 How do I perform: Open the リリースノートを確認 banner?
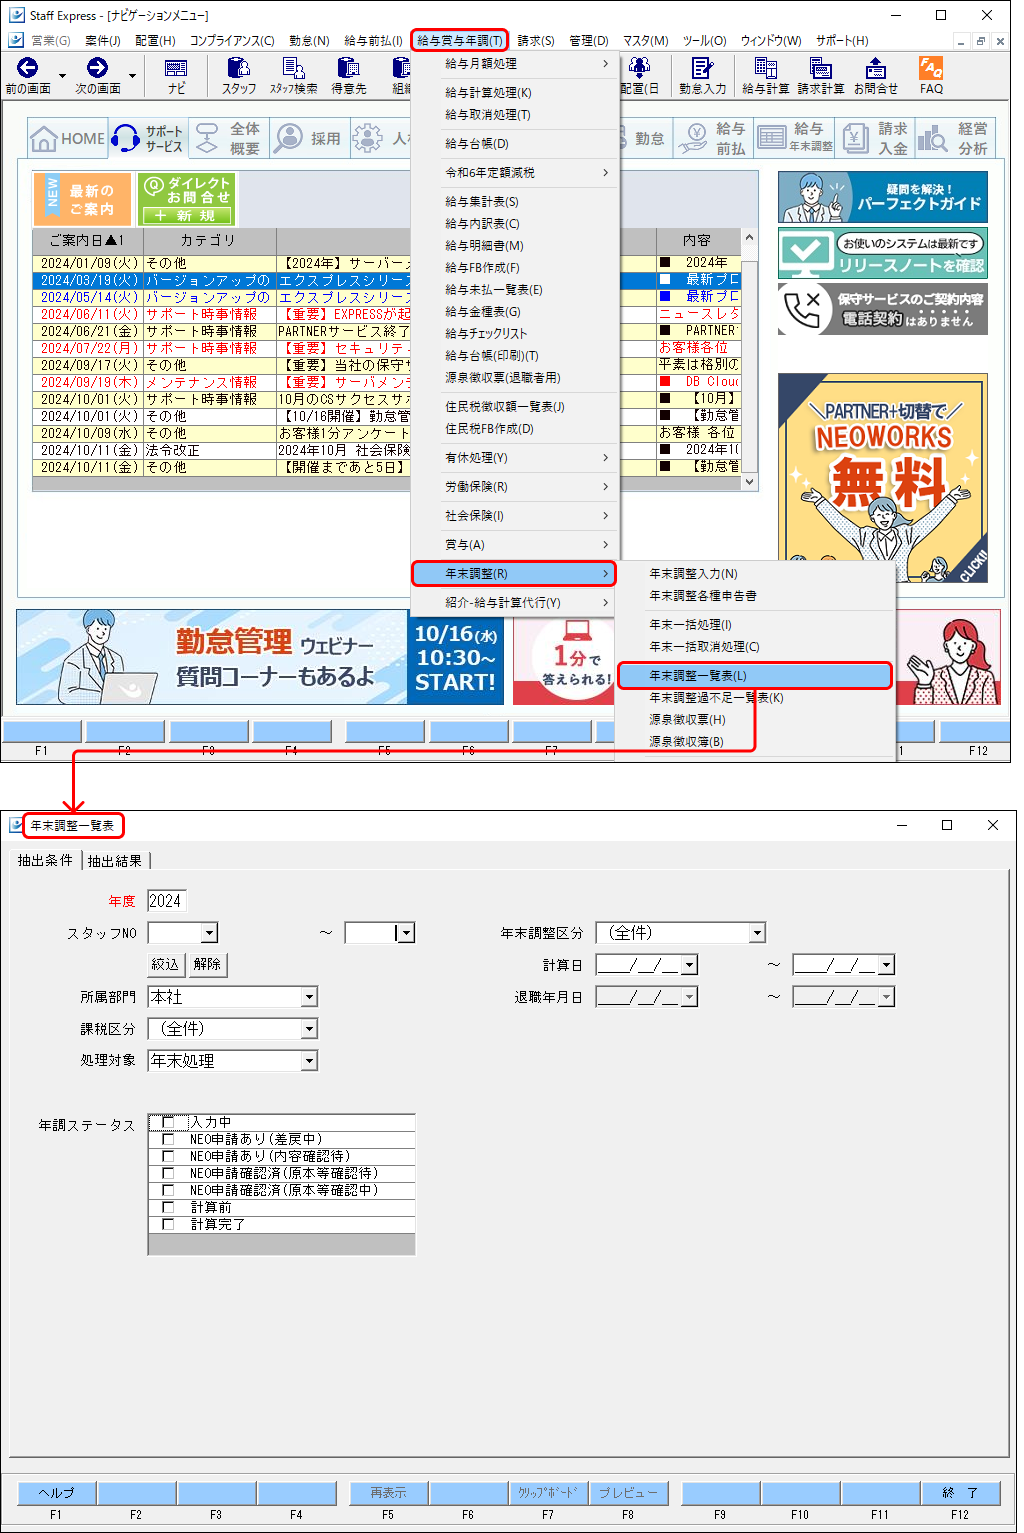883,253
